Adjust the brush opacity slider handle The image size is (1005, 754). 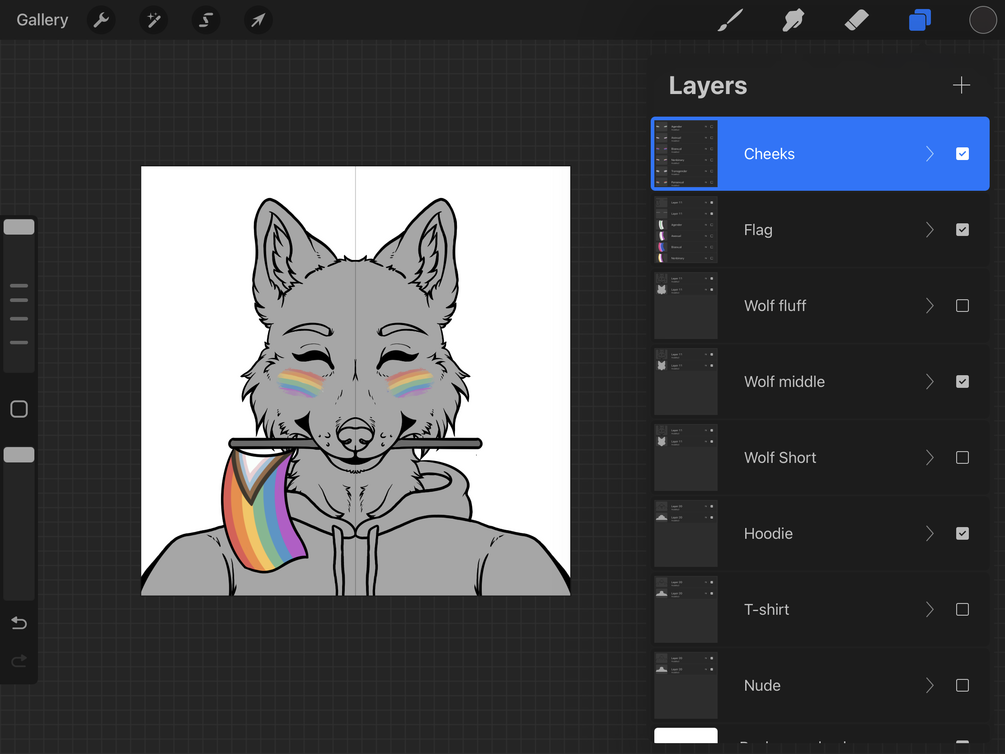[x=19, y=455]
